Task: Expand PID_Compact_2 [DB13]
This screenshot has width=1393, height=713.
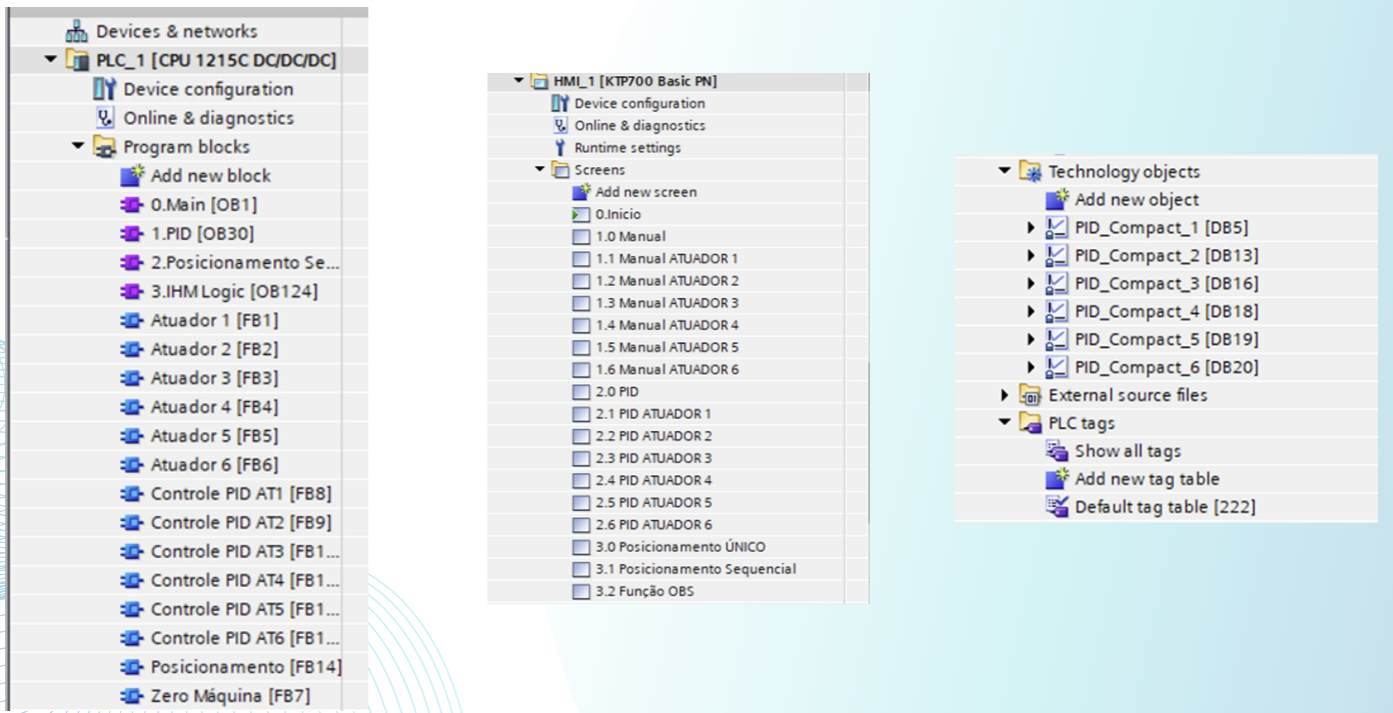Action: pyautogui.click(x=1031, y=256)
